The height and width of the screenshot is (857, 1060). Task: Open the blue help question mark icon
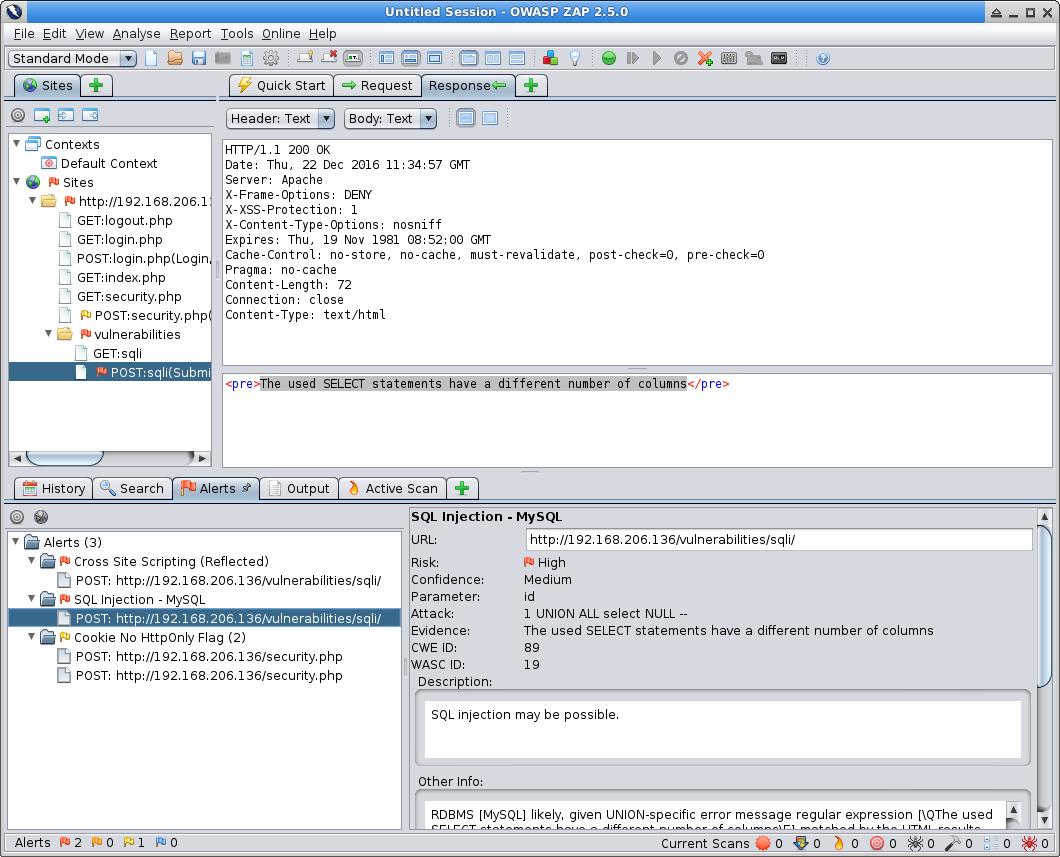pyautogui.click(x=823, y=58)
